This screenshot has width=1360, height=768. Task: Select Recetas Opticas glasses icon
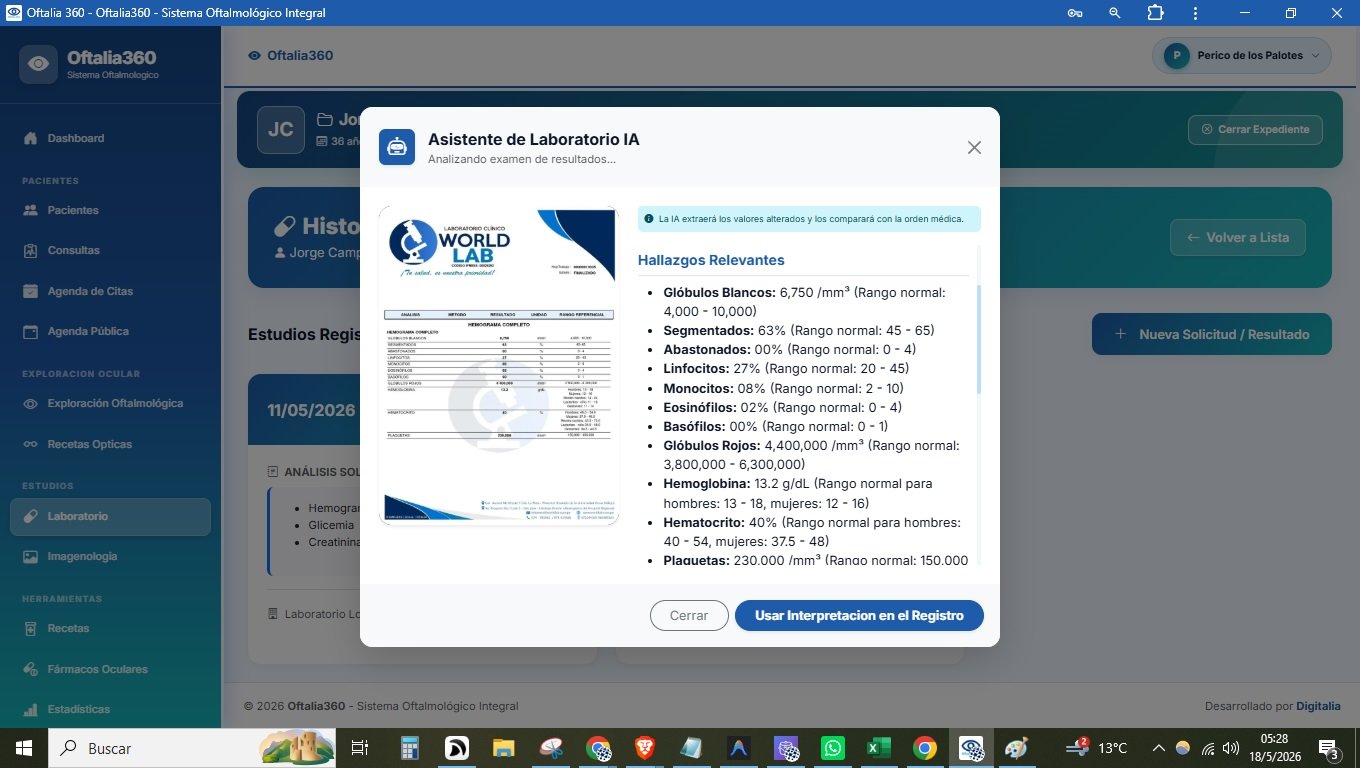tap(30, 444)
